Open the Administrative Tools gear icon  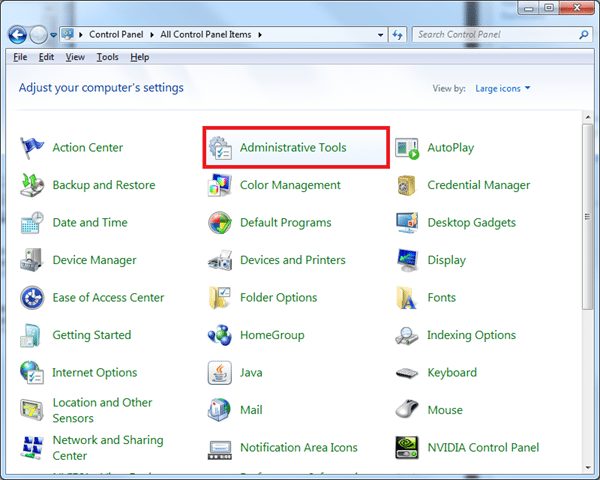pyautogui.click(x=220, y=148)
